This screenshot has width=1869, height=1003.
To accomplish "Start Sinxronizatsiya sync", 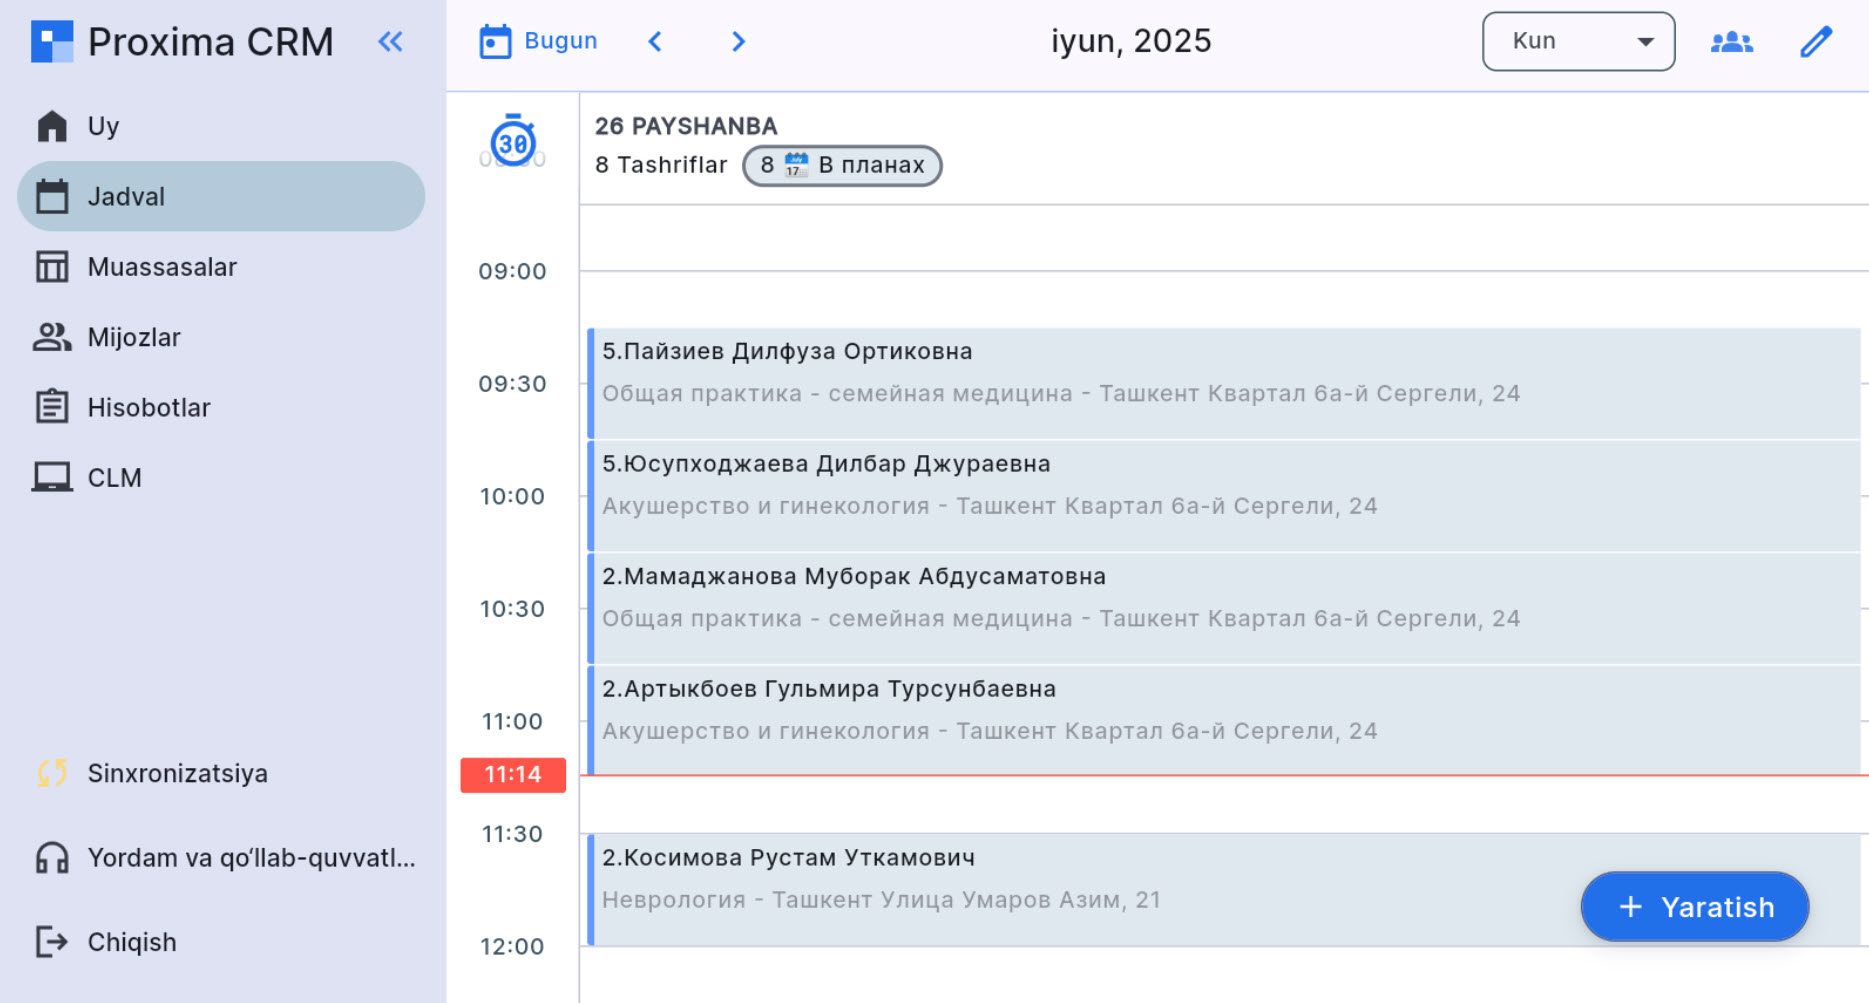I will click(176, 773).
